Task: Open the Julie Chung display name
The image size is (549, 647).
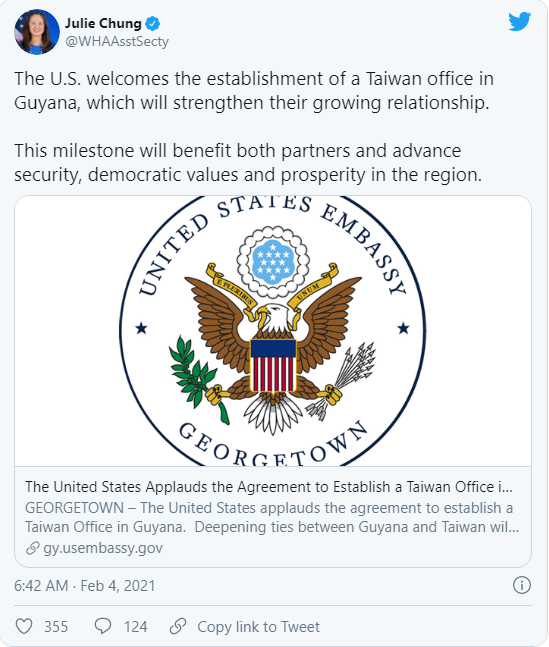Action: click(103, 24)
